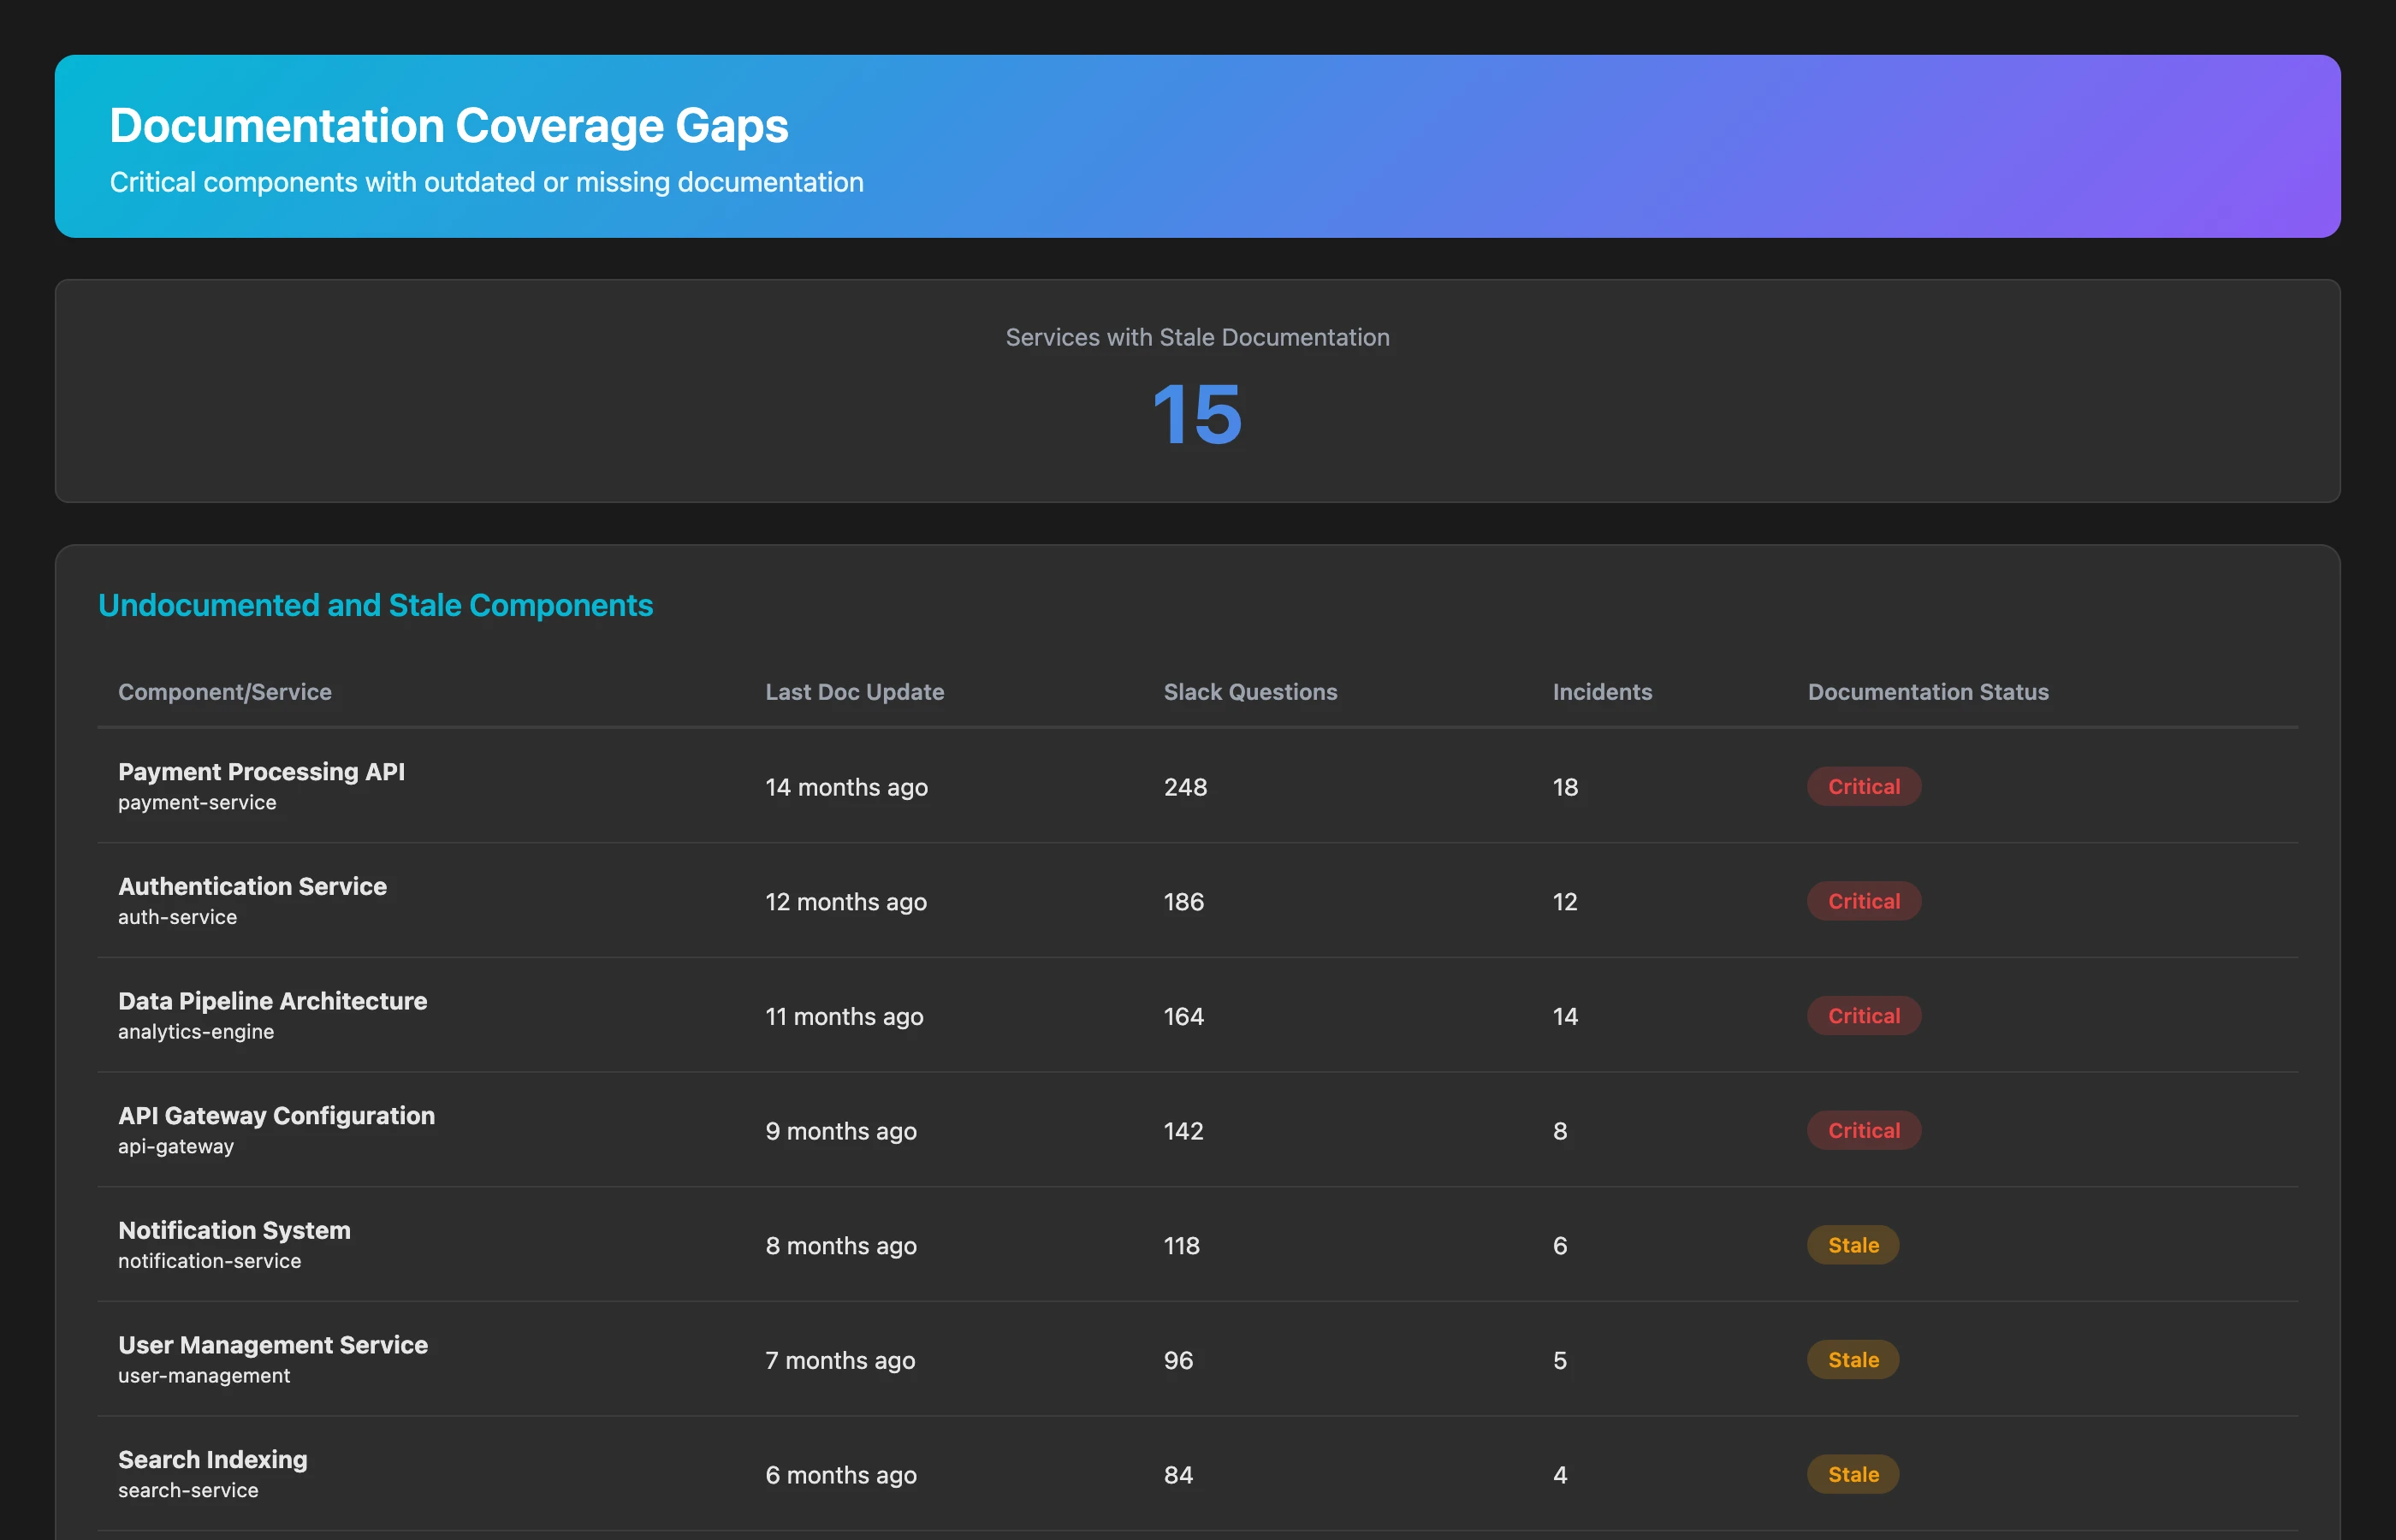Click the Stale badge for Notification System
The width and height of the screenshot is (2396, 1540).
click(1853, 1245)
